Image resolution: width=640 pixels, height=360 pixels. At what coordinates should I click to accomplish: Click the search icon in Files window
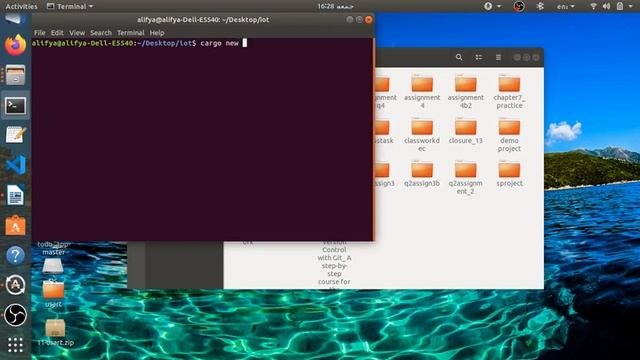pos(459,58)
